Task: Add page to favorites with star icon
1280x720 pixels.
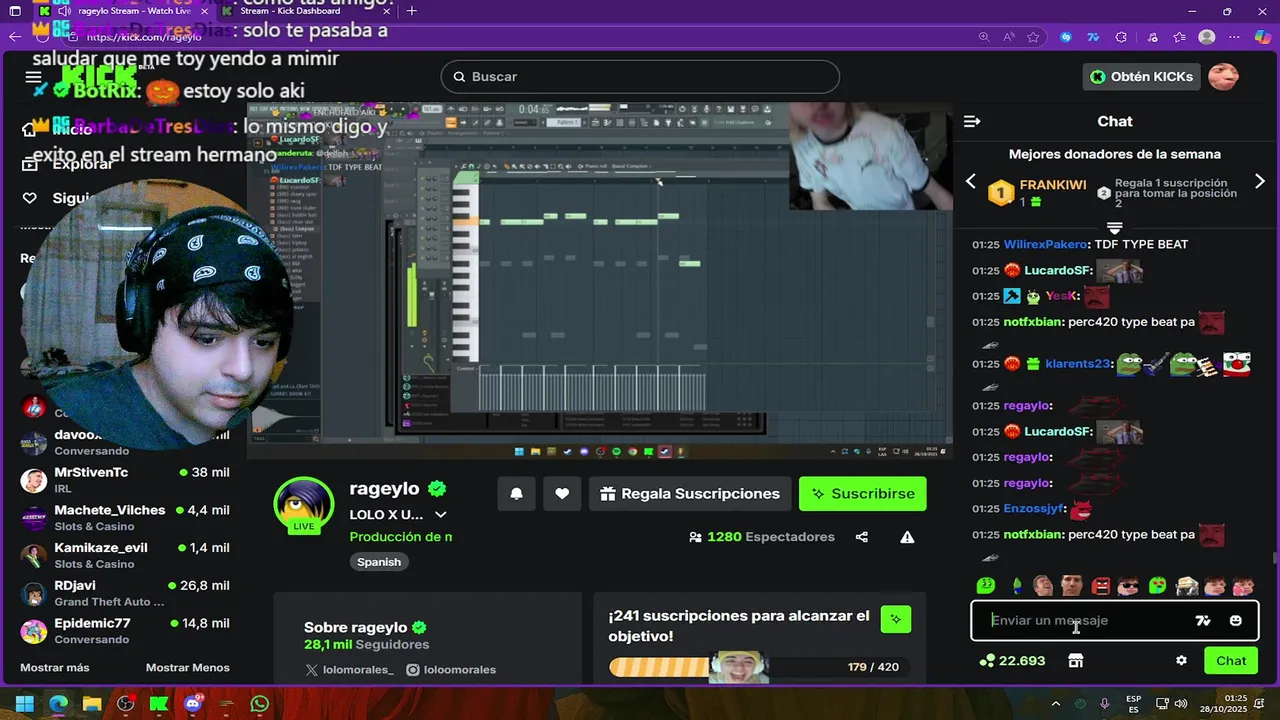Action: [1033, 37]
